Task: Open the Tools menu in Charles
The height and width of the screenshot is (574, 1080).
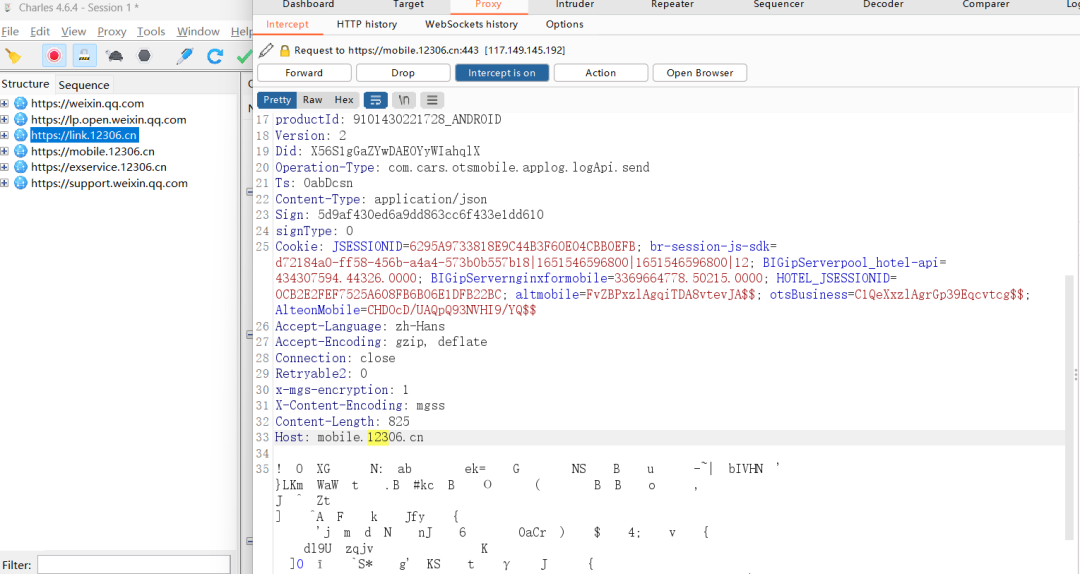Action: 151,32
